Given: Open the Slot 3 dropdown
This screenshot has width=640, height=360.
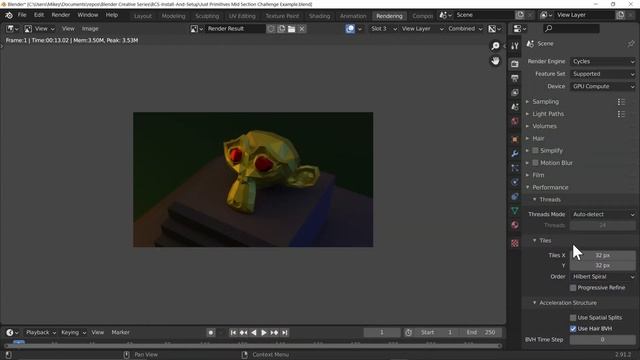Looking at the screenshot, I should (383, 29).
